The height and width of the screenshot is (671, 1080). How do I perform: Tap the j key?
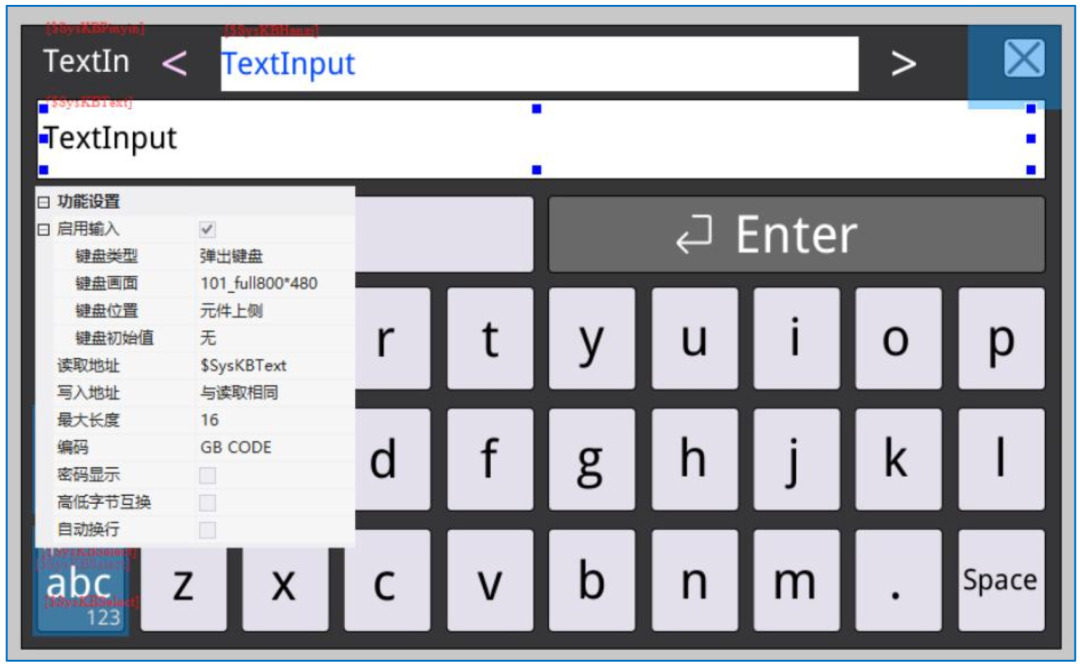pyautogui.click(x=796, y=460)
